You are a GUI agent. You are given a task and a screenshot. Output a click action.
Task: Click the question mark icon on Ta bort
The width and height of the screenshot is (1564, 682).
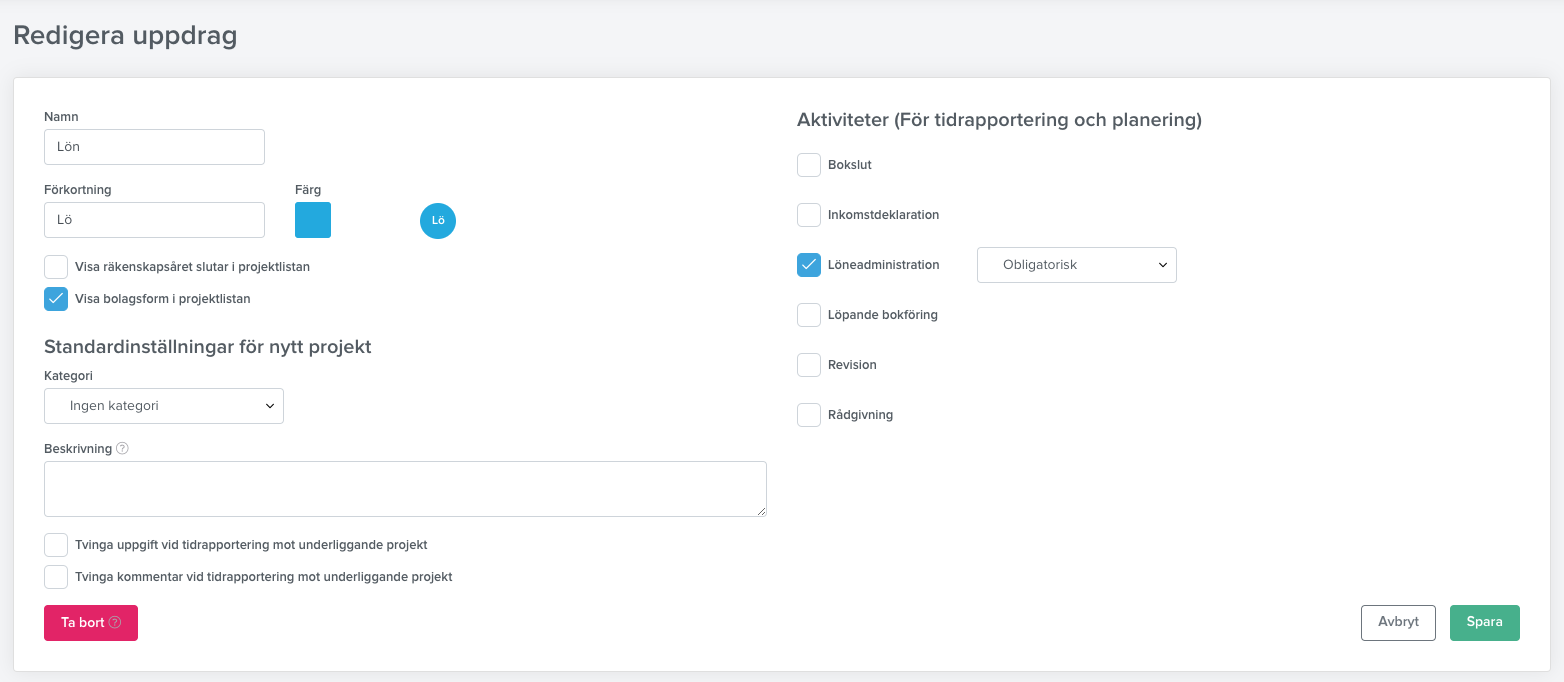(x=115, y=622)
